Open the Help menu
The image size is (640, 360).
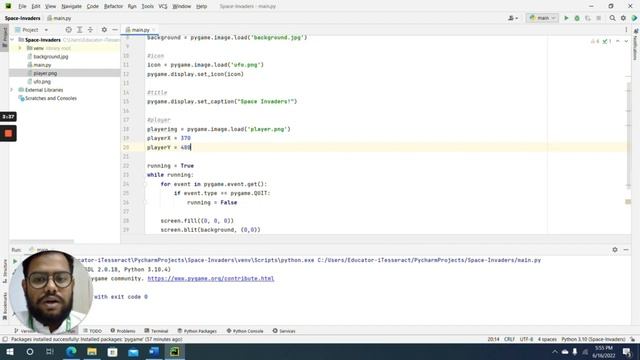pos(201,6)
